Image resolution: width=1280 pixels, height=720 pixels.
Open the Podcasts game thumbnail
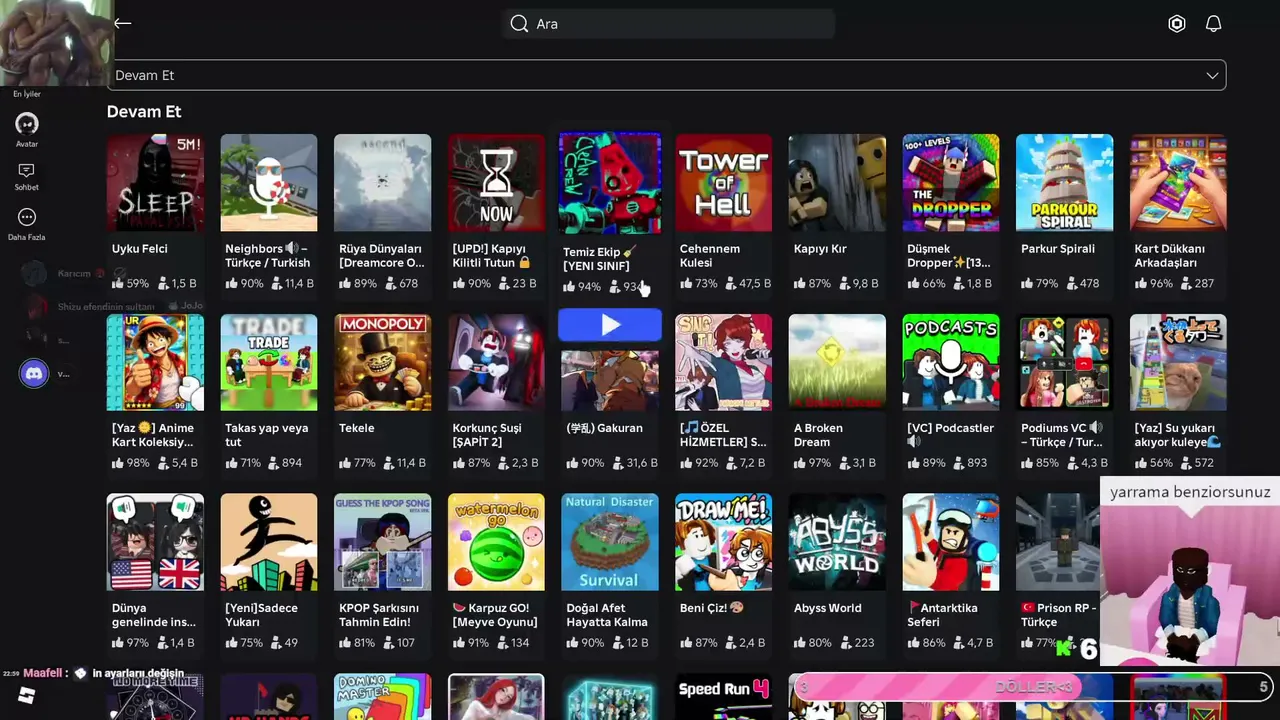click(x=951, y=363)
